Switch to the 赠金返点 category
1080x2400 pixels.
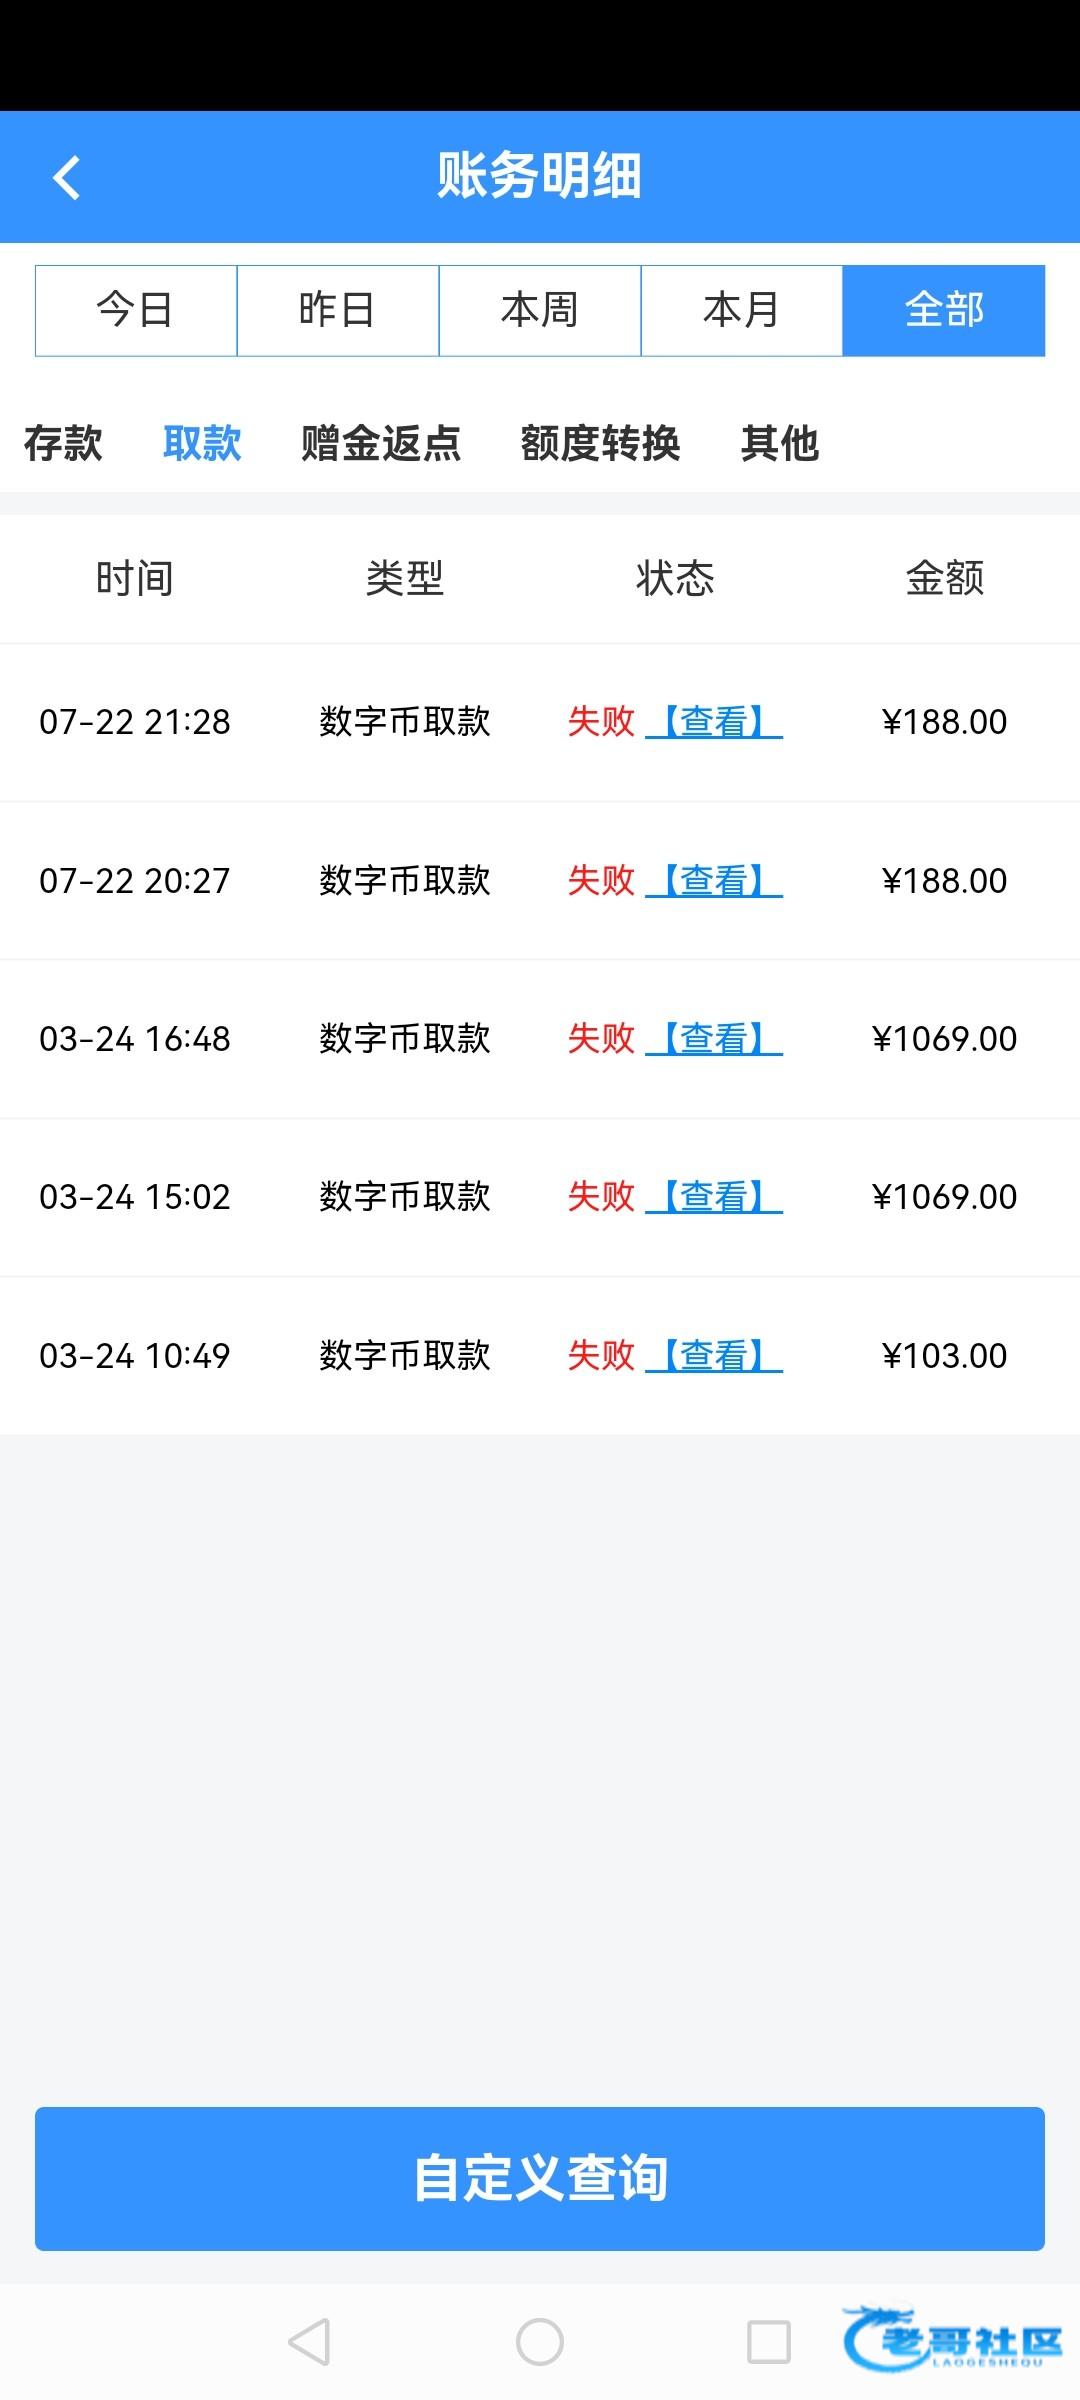tap(381, 443)
